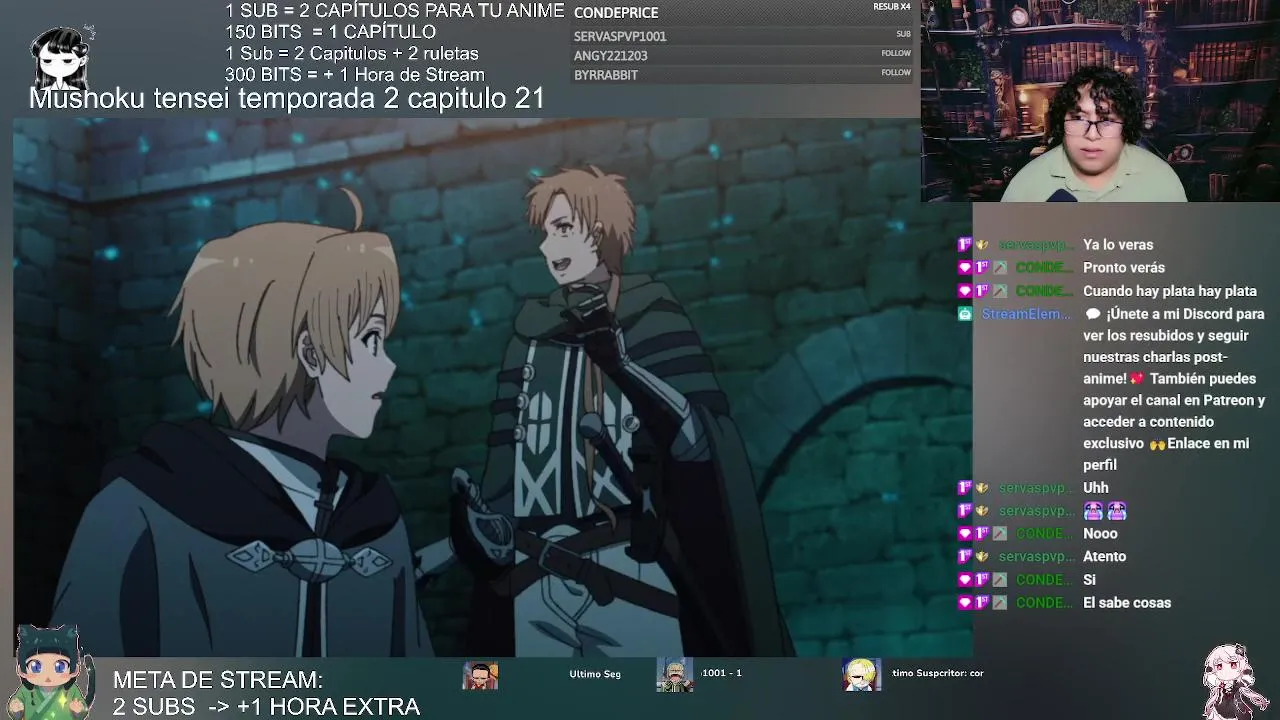Click the chat message 'Nooo'
The width and height of the screenshot is (1280, 720).
tap(1100, 534)
